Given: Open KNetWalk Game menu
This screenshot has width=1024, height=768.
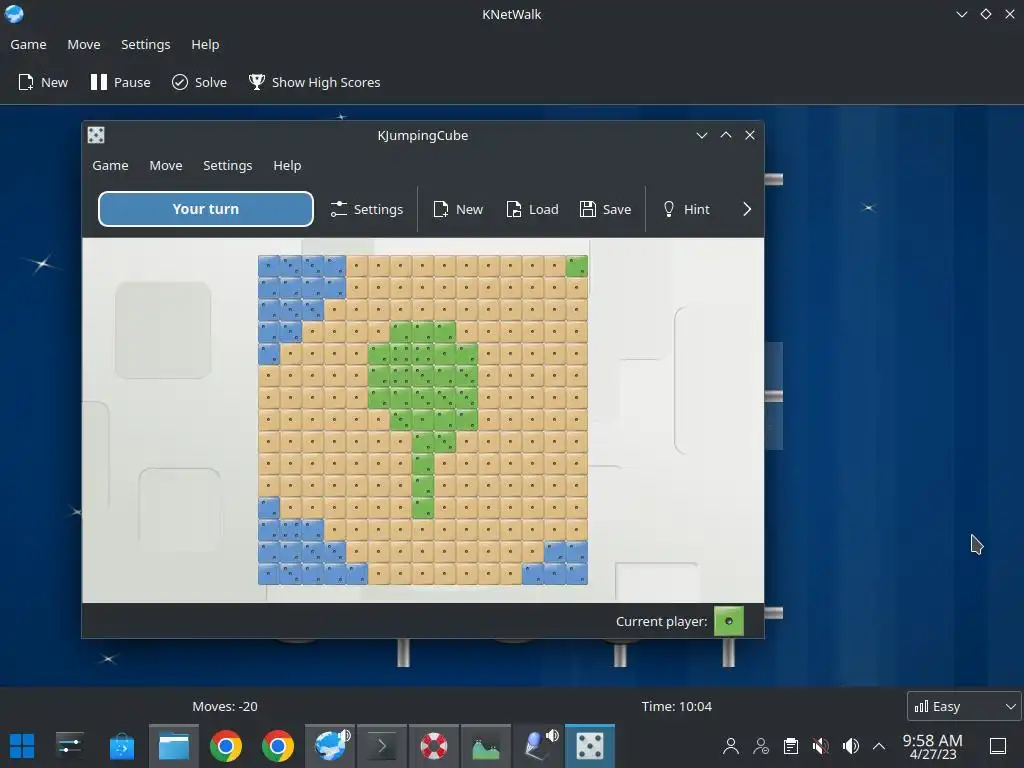Looking at the screenshot, I should pos(28,44).
